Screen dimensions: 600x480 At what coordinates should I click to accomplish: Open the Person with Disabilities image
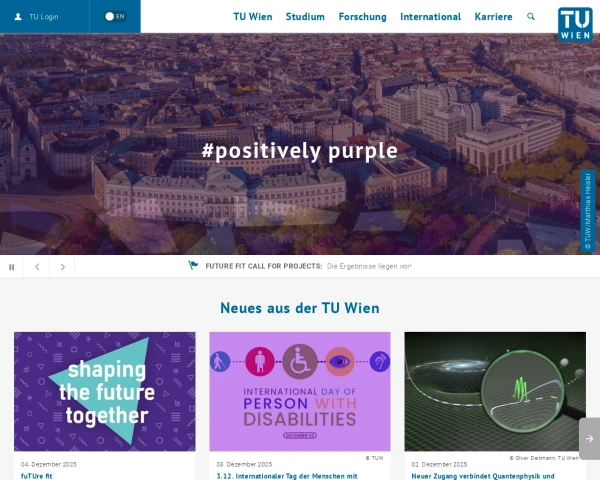(300, 392)
